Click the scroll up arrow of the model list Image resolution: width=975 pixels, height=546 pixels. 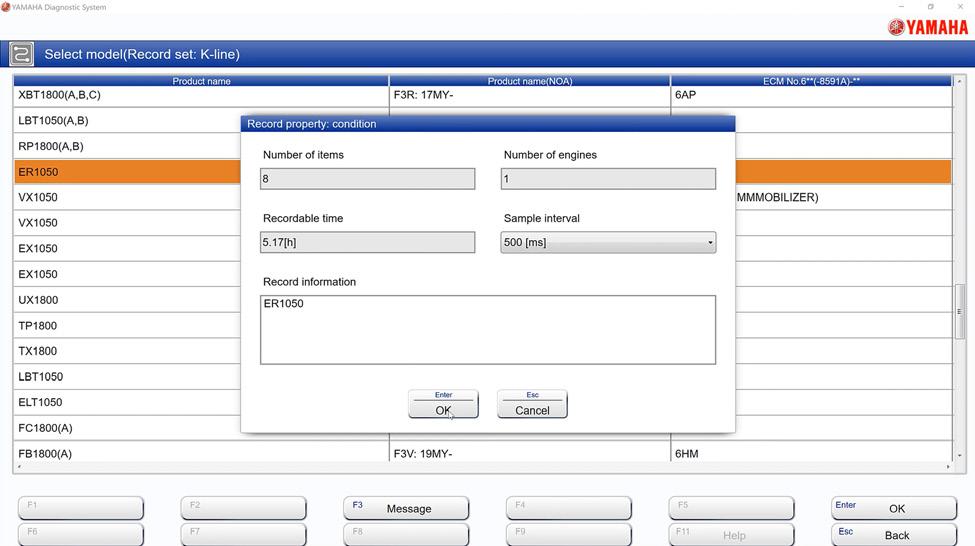coord(959,81)
